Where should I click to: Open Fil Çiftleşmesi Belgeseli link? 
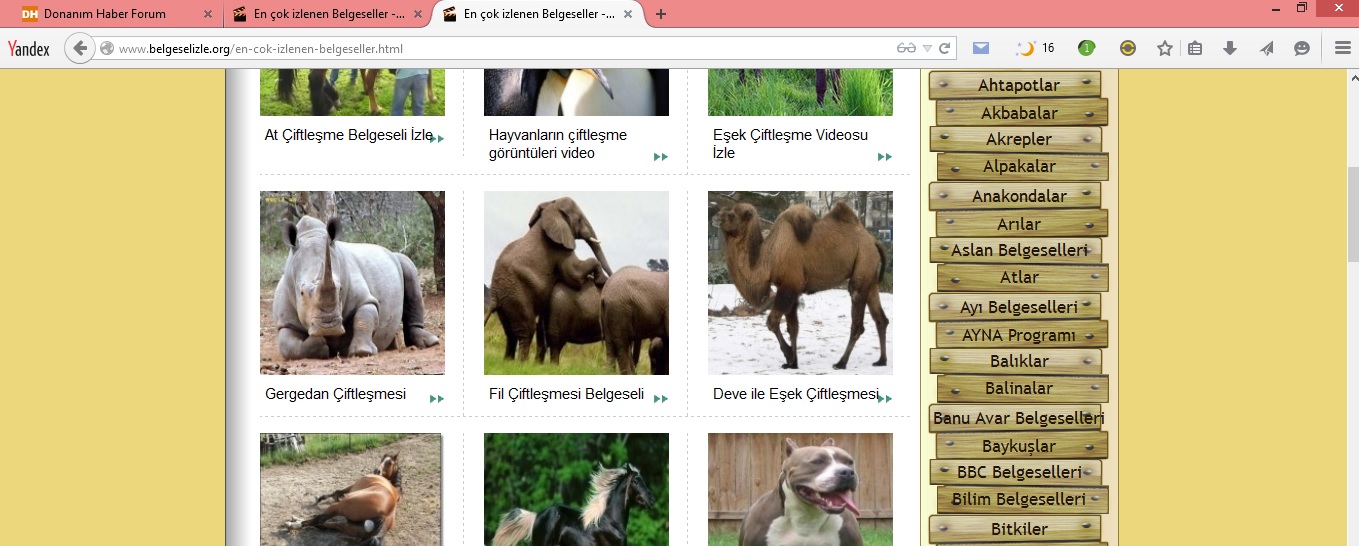566,394
